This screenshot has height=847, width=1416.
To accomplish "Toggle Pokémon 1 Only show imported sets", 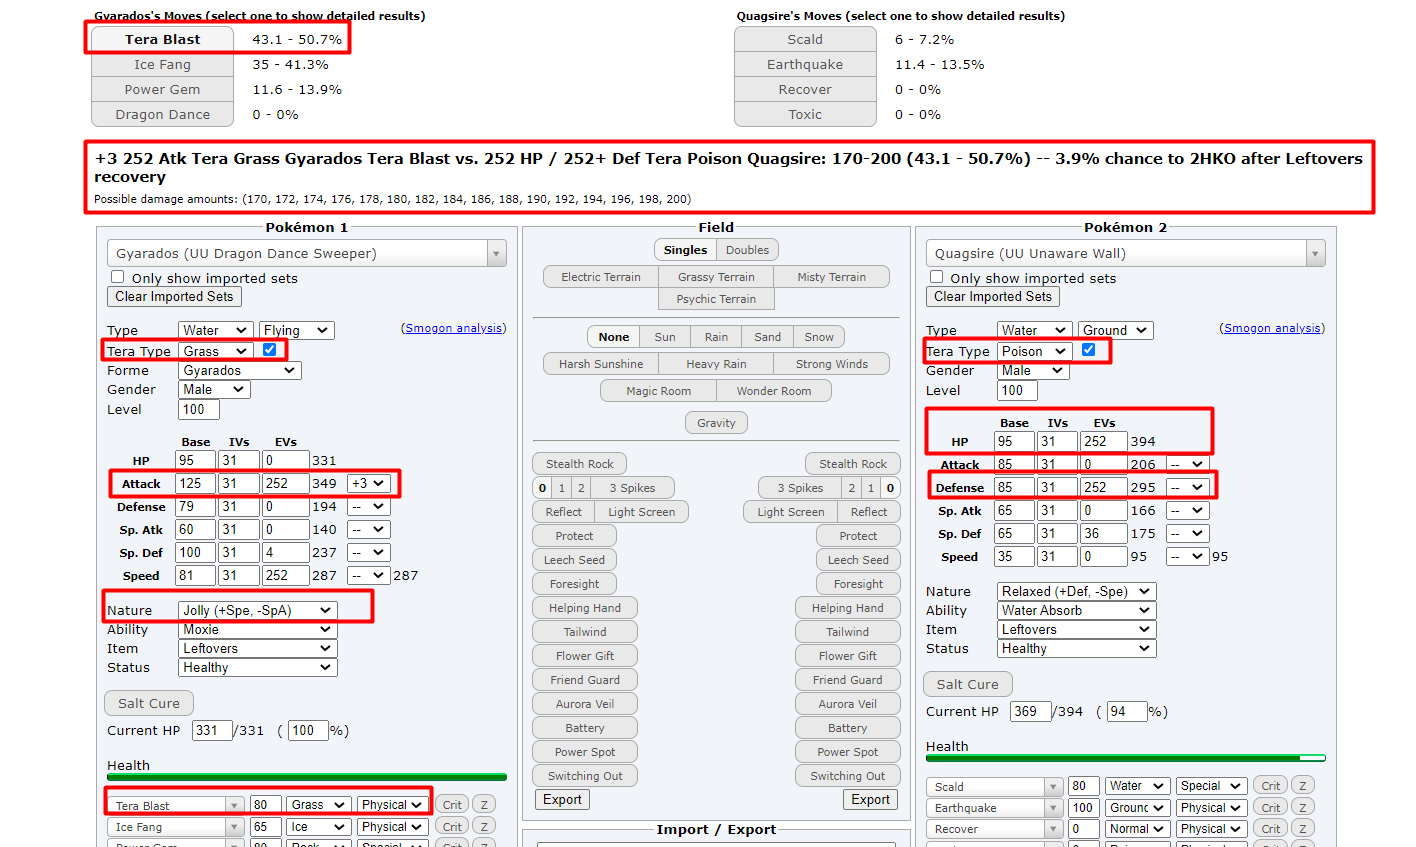I will pyautogui.click(x=118, y=277).
